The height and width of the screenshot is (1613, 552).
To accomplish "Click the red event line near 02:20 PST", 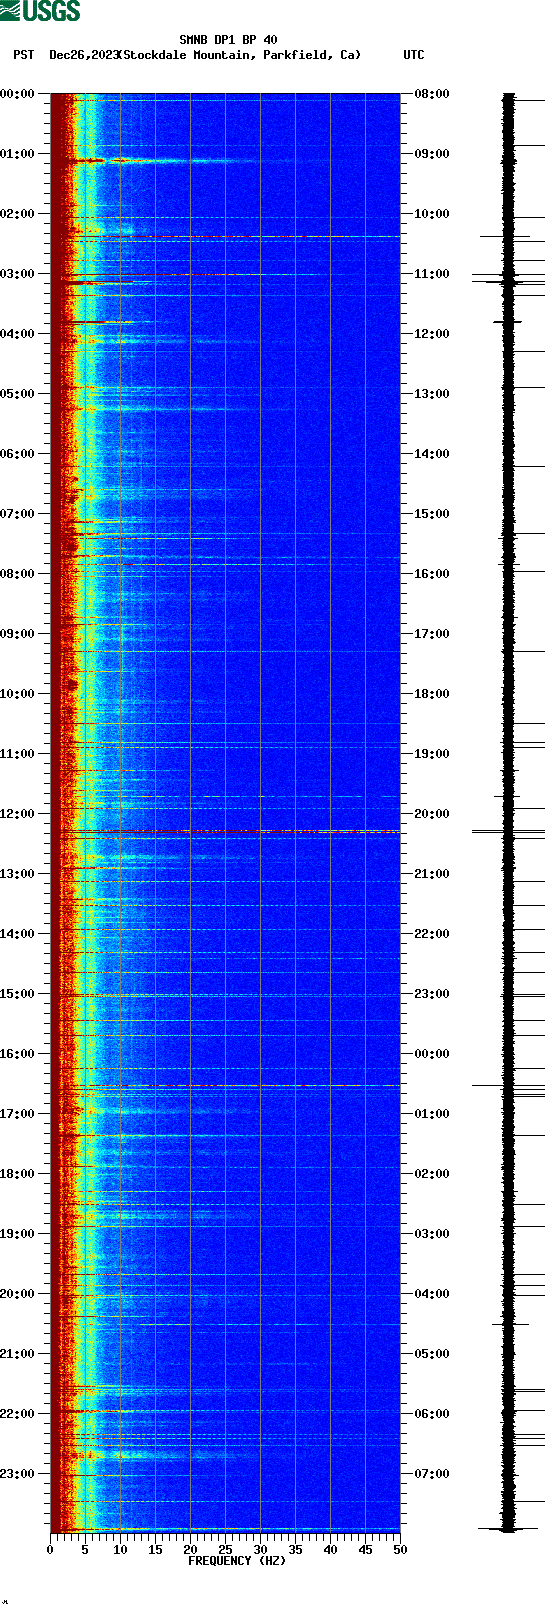I will (x=225, y=237).
